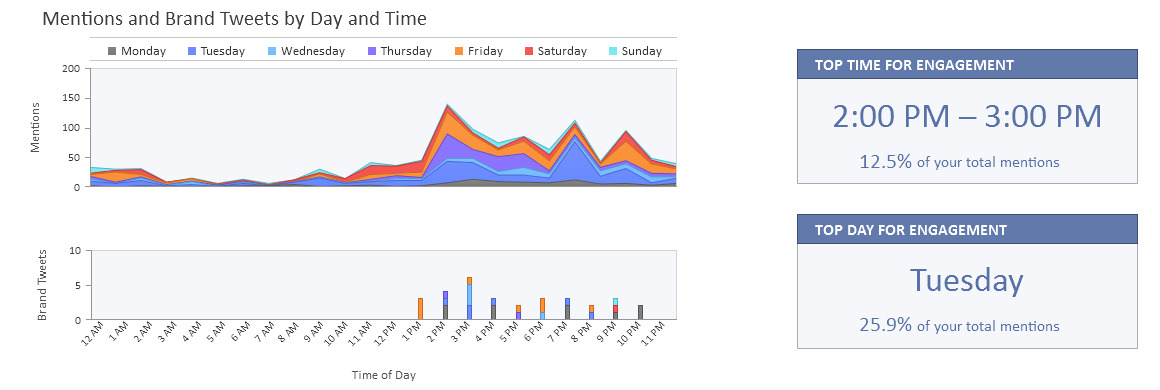Click the chart title Mentions and Brand Tweets
This screenshot has width=1160, height=390.
(235, 19)
